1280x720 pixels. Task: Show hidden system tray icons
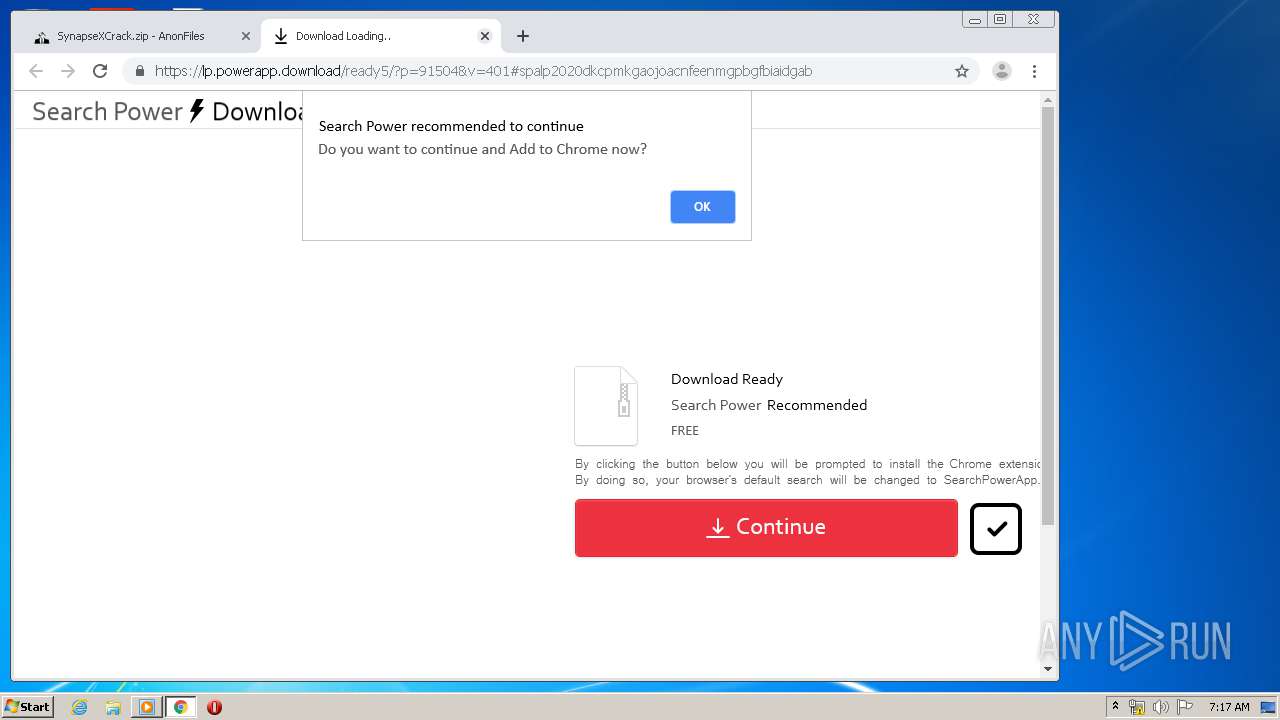(1115, 707)
